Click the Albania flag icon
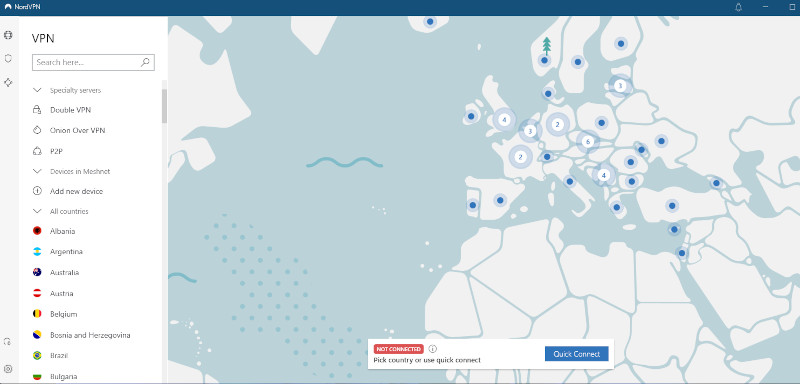The height and width of the screenshot is (384, 800). [x=37, y=231]
